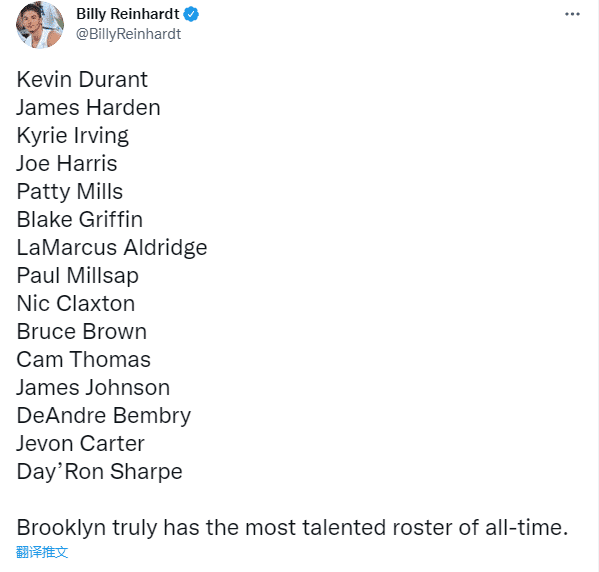Open the @BillyReinhardt handle link
Image resolution: width=599 pixels, height=572 pixels.
click(x=128, y=34)
